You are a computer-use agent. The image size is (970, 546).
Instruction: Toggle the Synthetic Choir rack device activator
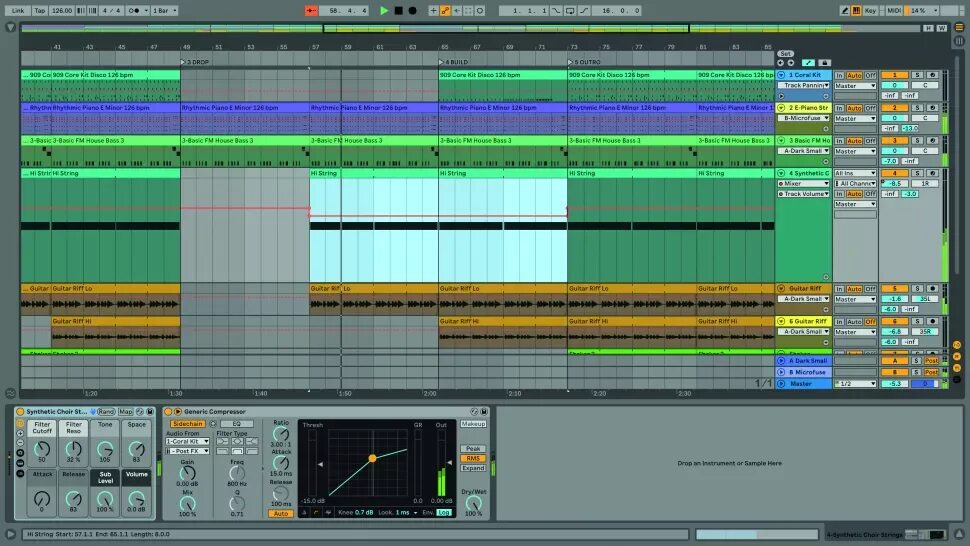coord(20,411)
